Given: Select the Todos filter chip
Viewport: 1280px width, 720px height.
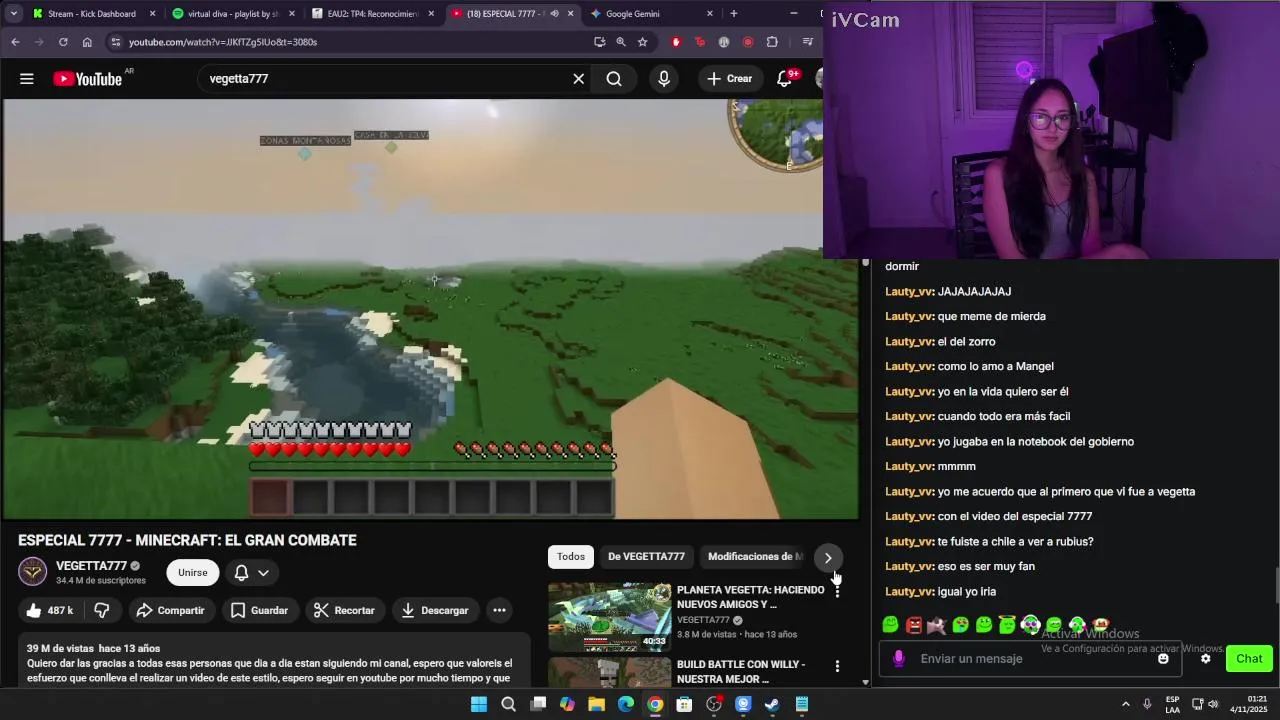Looking at the screenshot, I should point(571,557).
